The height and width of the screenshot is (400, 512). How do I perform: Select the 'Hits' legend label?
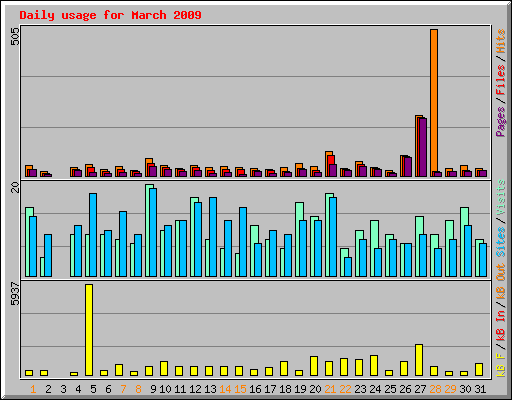point(501,41)
